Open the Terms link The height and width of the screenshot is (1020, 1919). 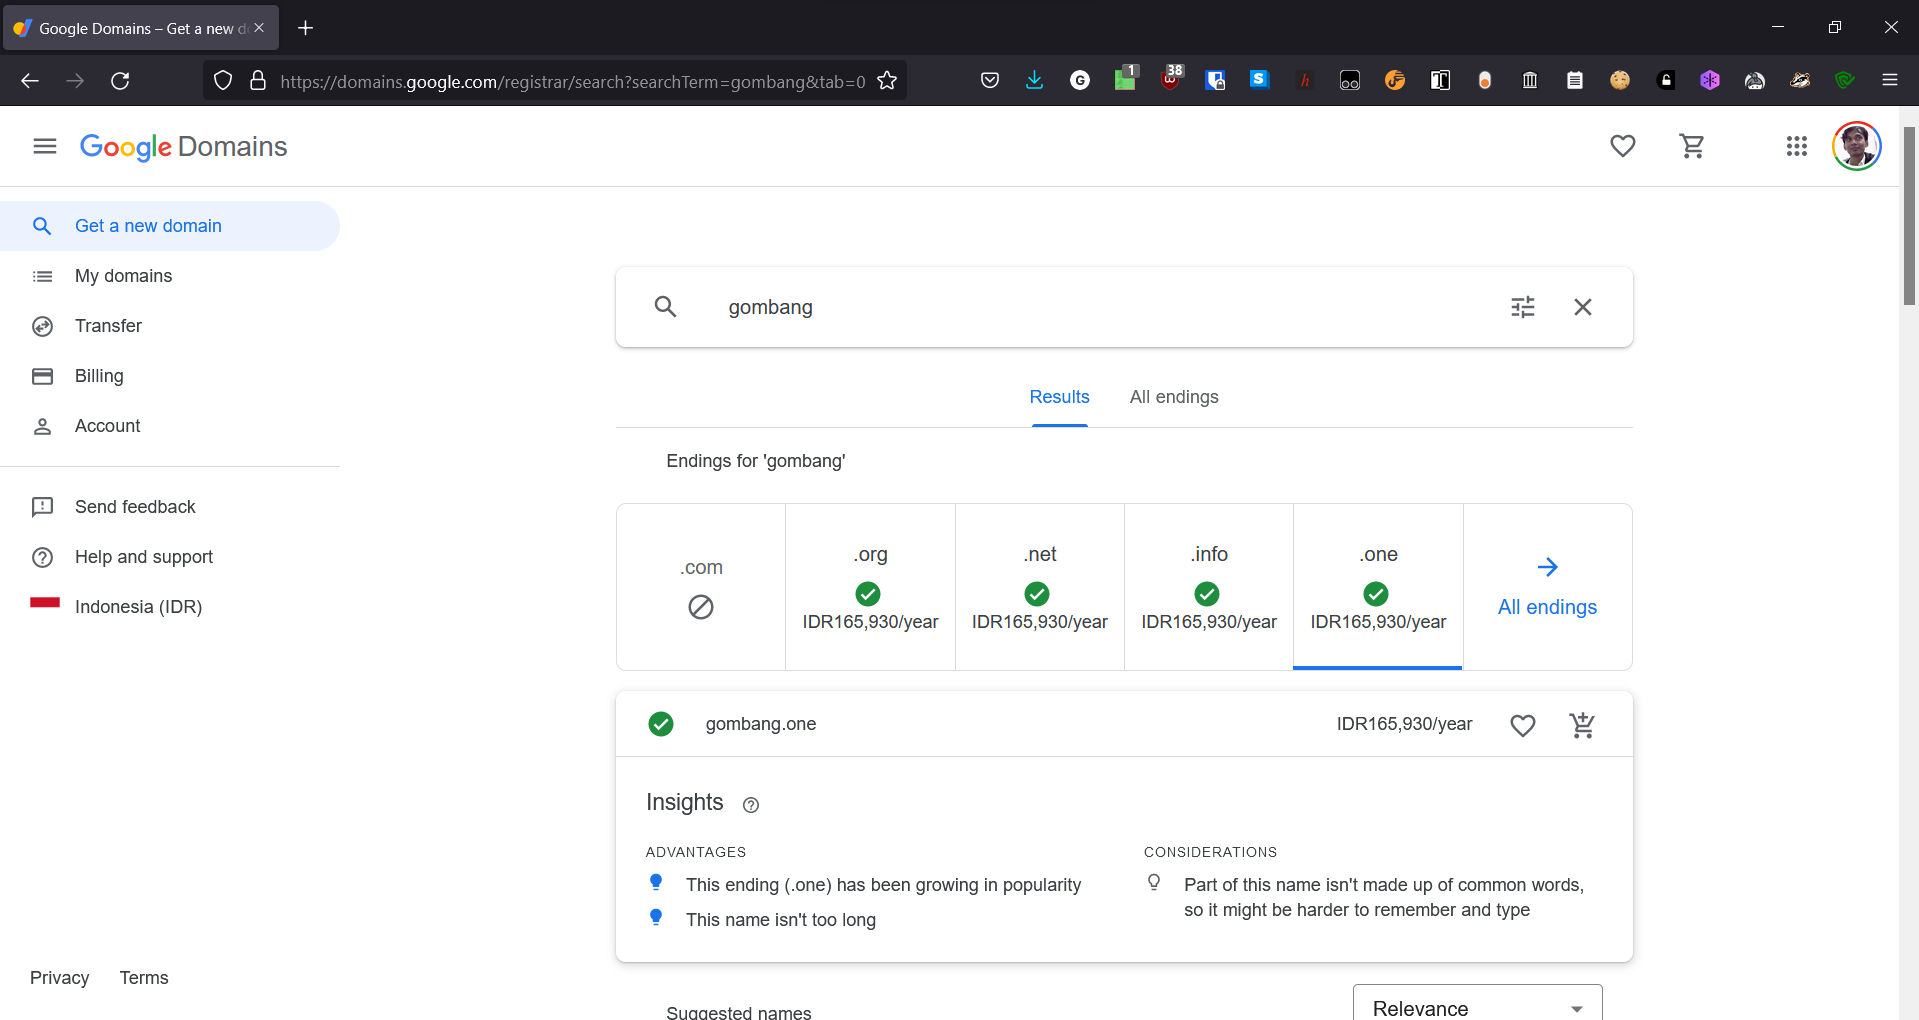(x=144, y=978)
